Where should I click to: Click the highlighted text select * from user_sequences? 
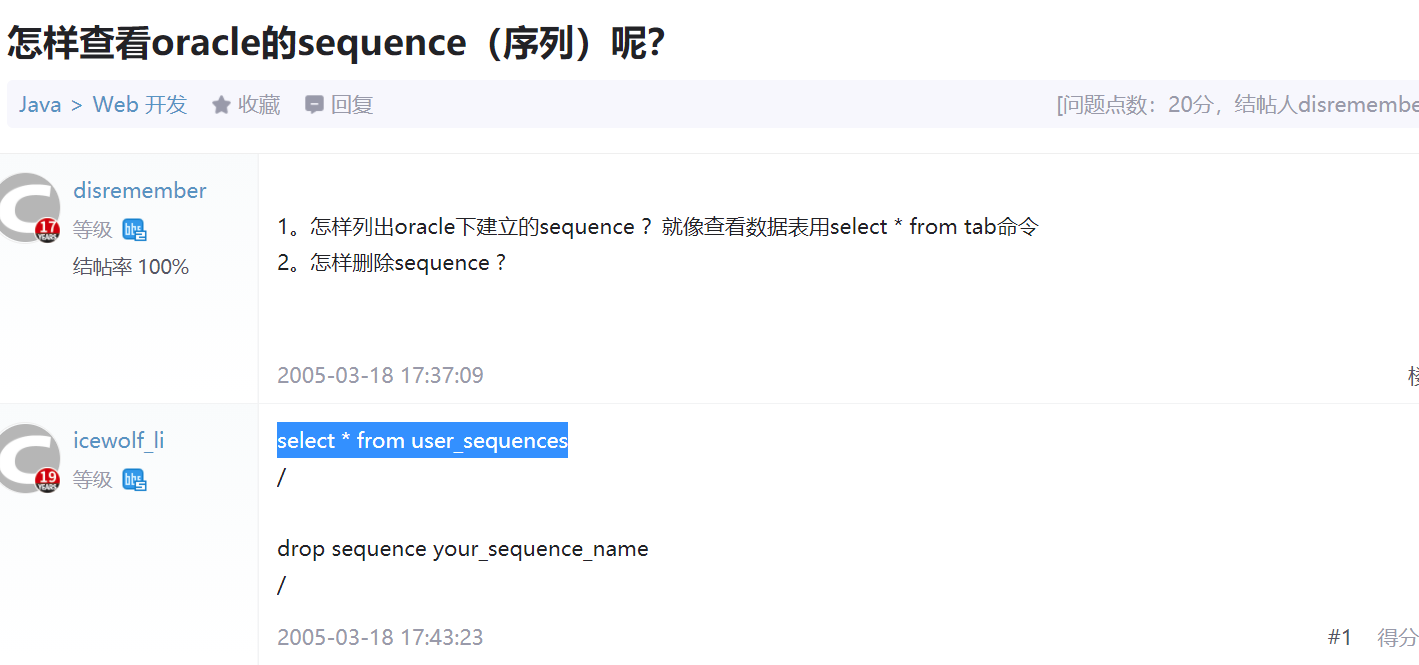422,440
